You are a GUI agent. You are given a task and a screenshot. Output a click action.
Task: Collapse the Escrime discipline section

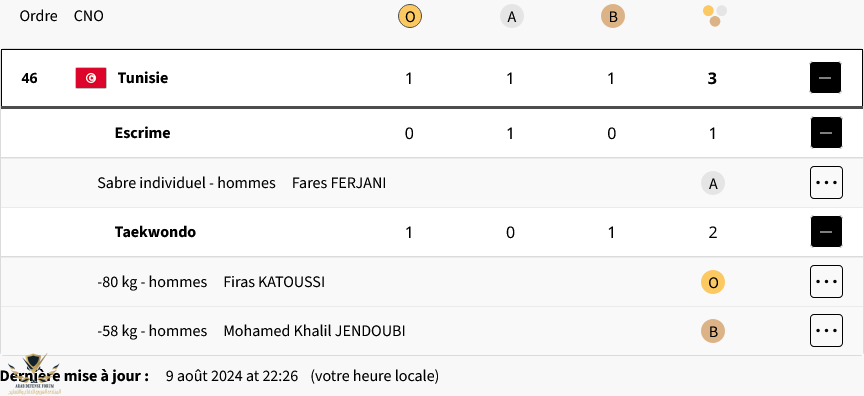[x=826, y=133]
